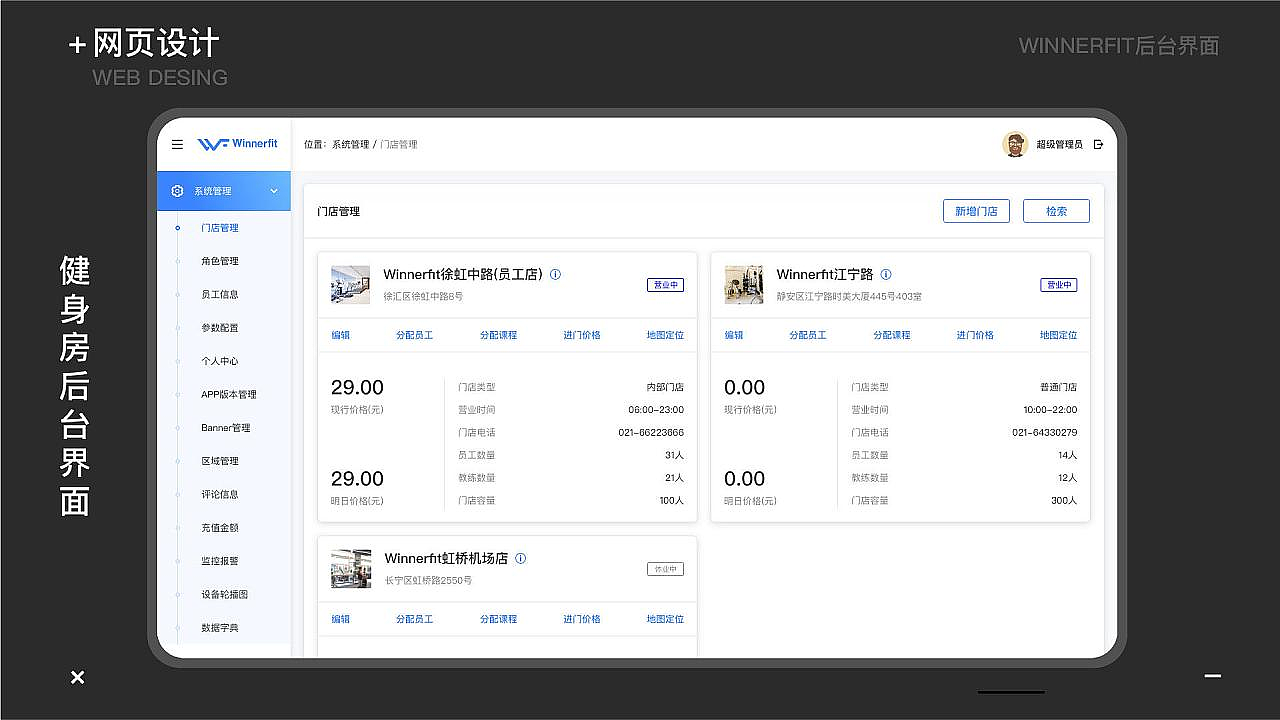This screenshot has height=720, width=1280.
Task: Click 进门价格 for Winnerfit徐虹中路(员工店)
Action: pyautogui.click(x=582, y=335)
